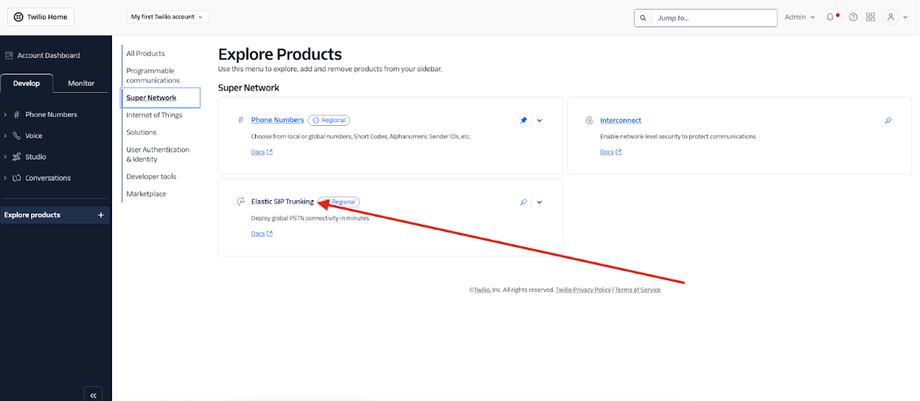Pin Elastic SIP Trunking to sidebar

pos(523,202)
